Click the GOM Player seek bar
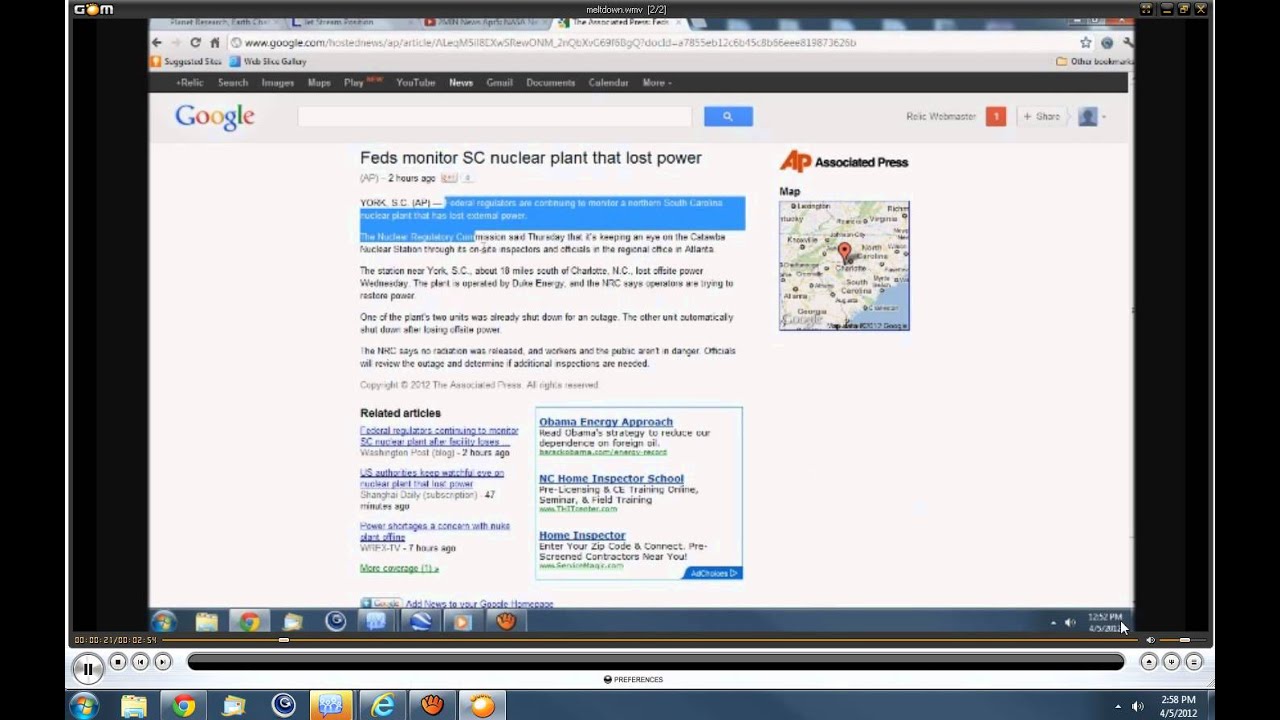 tap(655, 661)
